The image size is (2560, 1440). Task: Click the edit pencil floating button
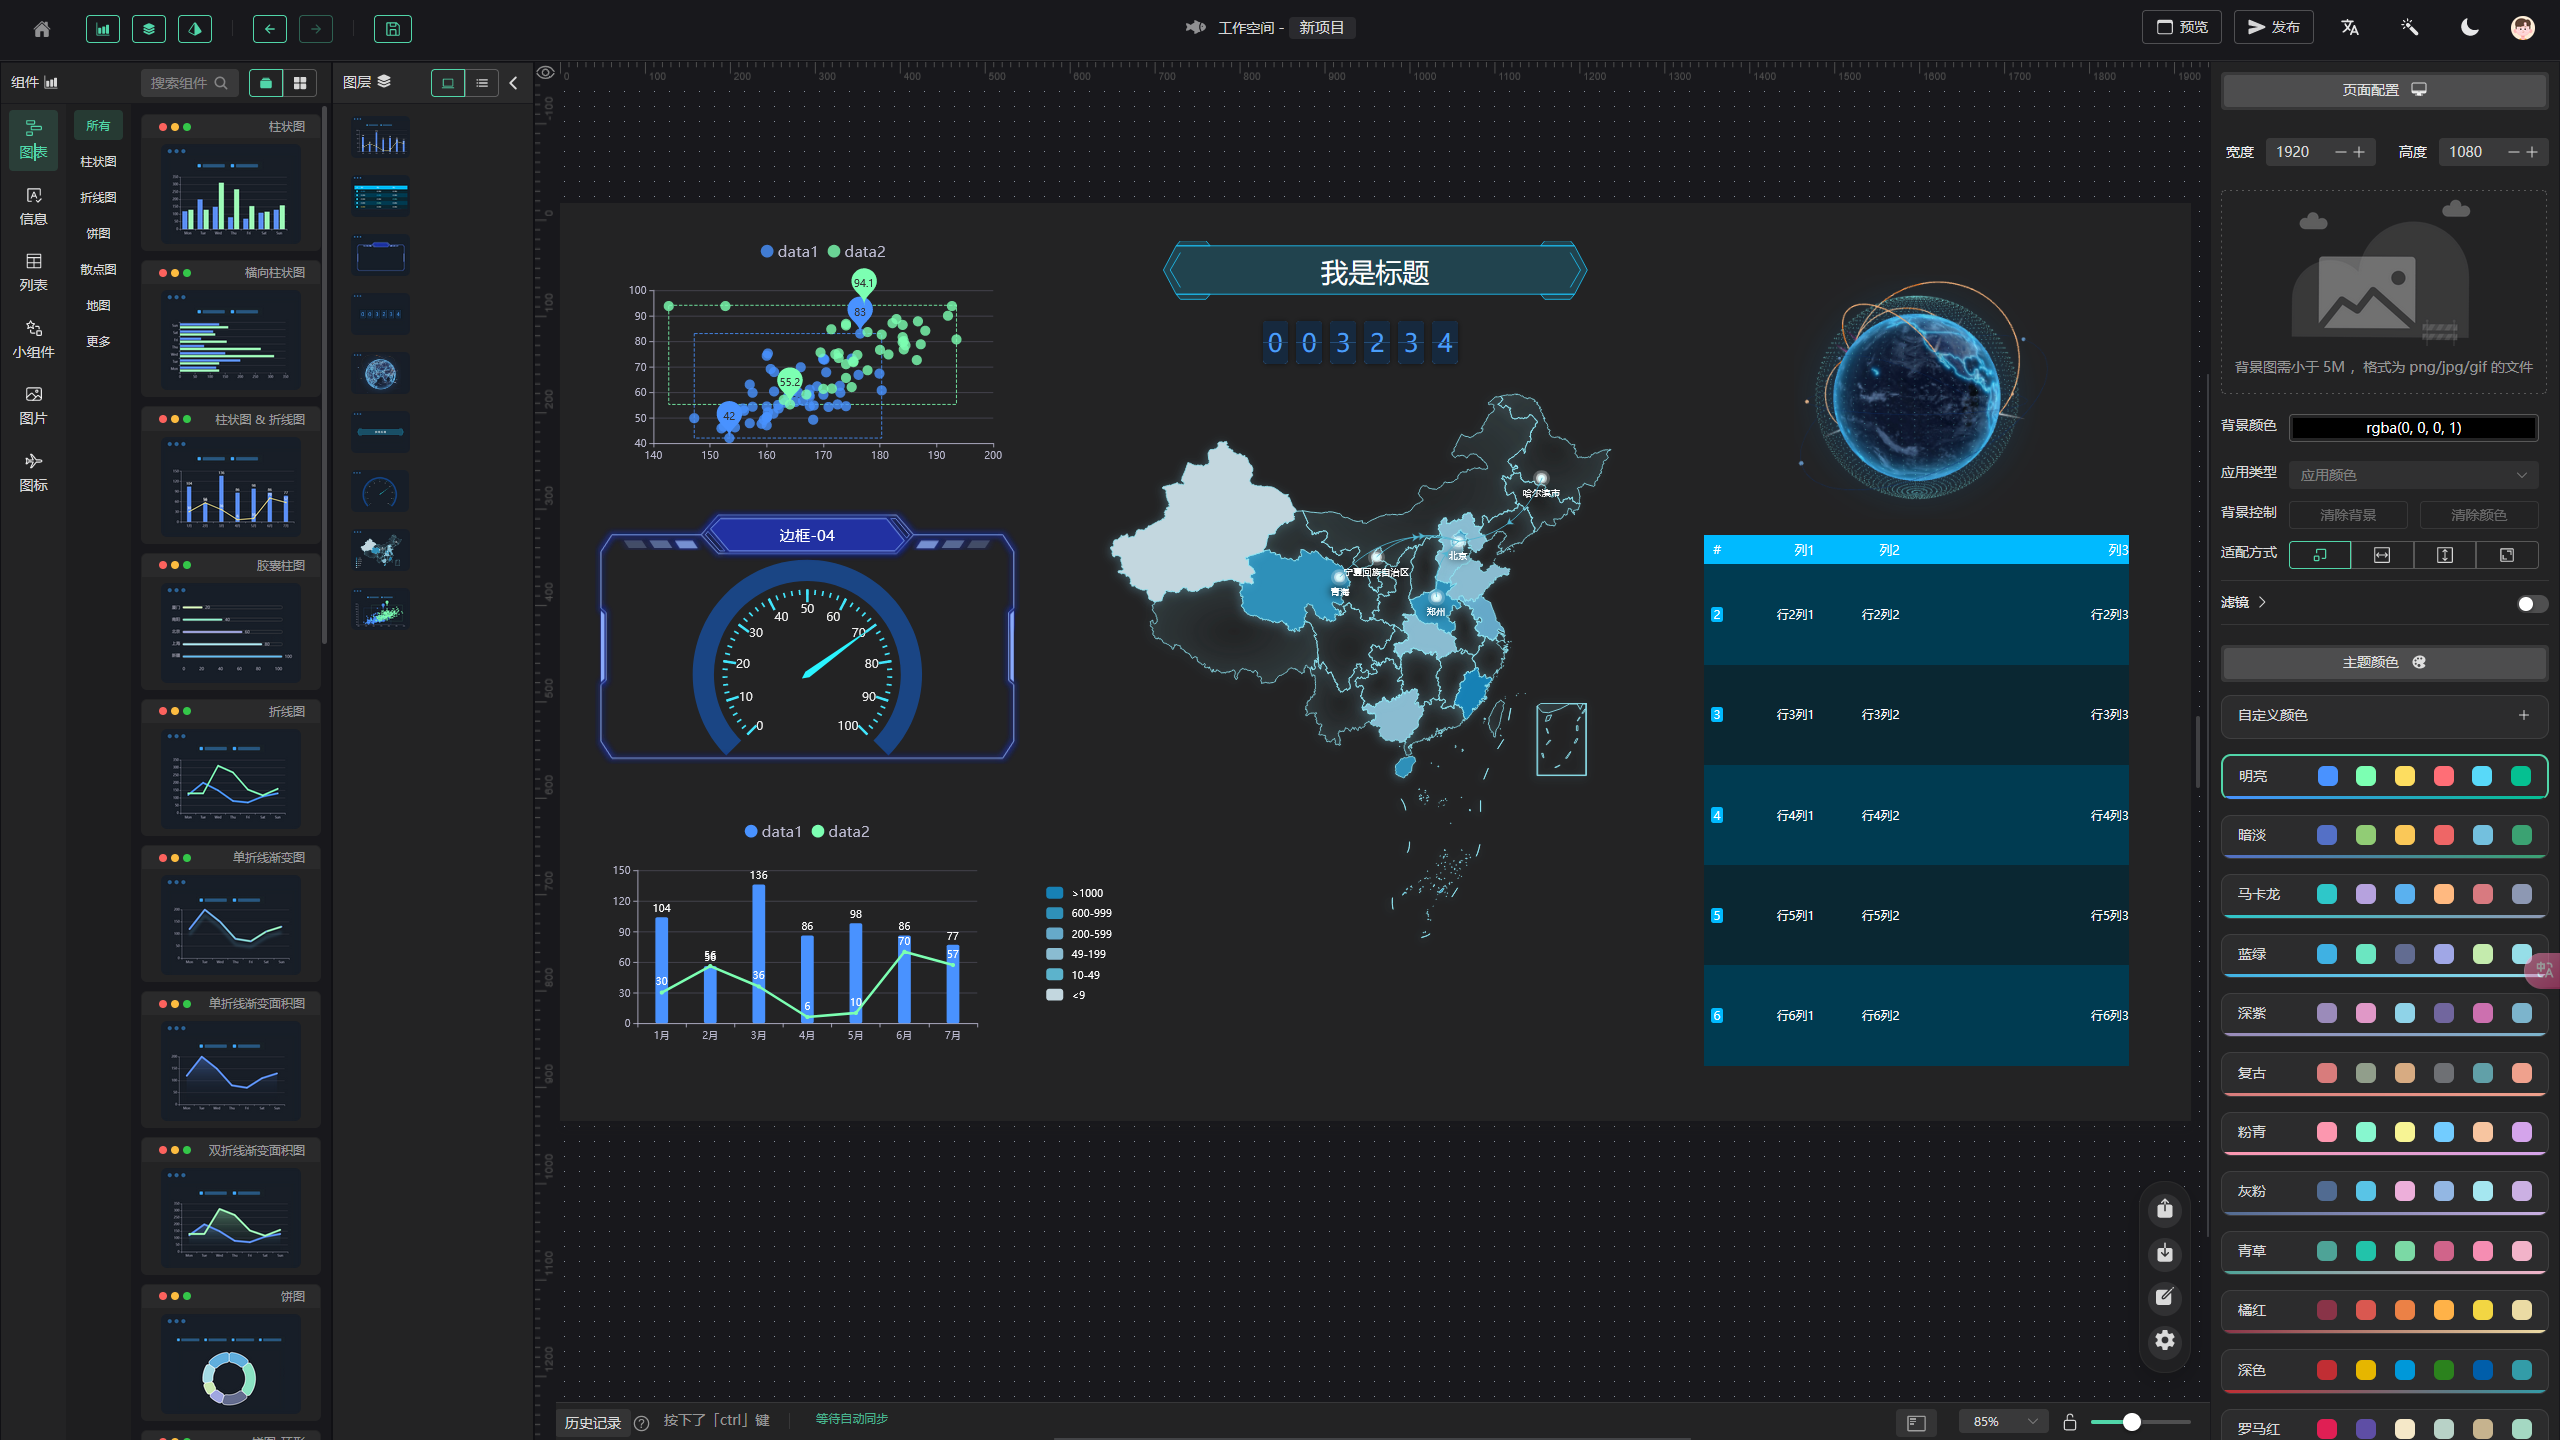2165,1297
